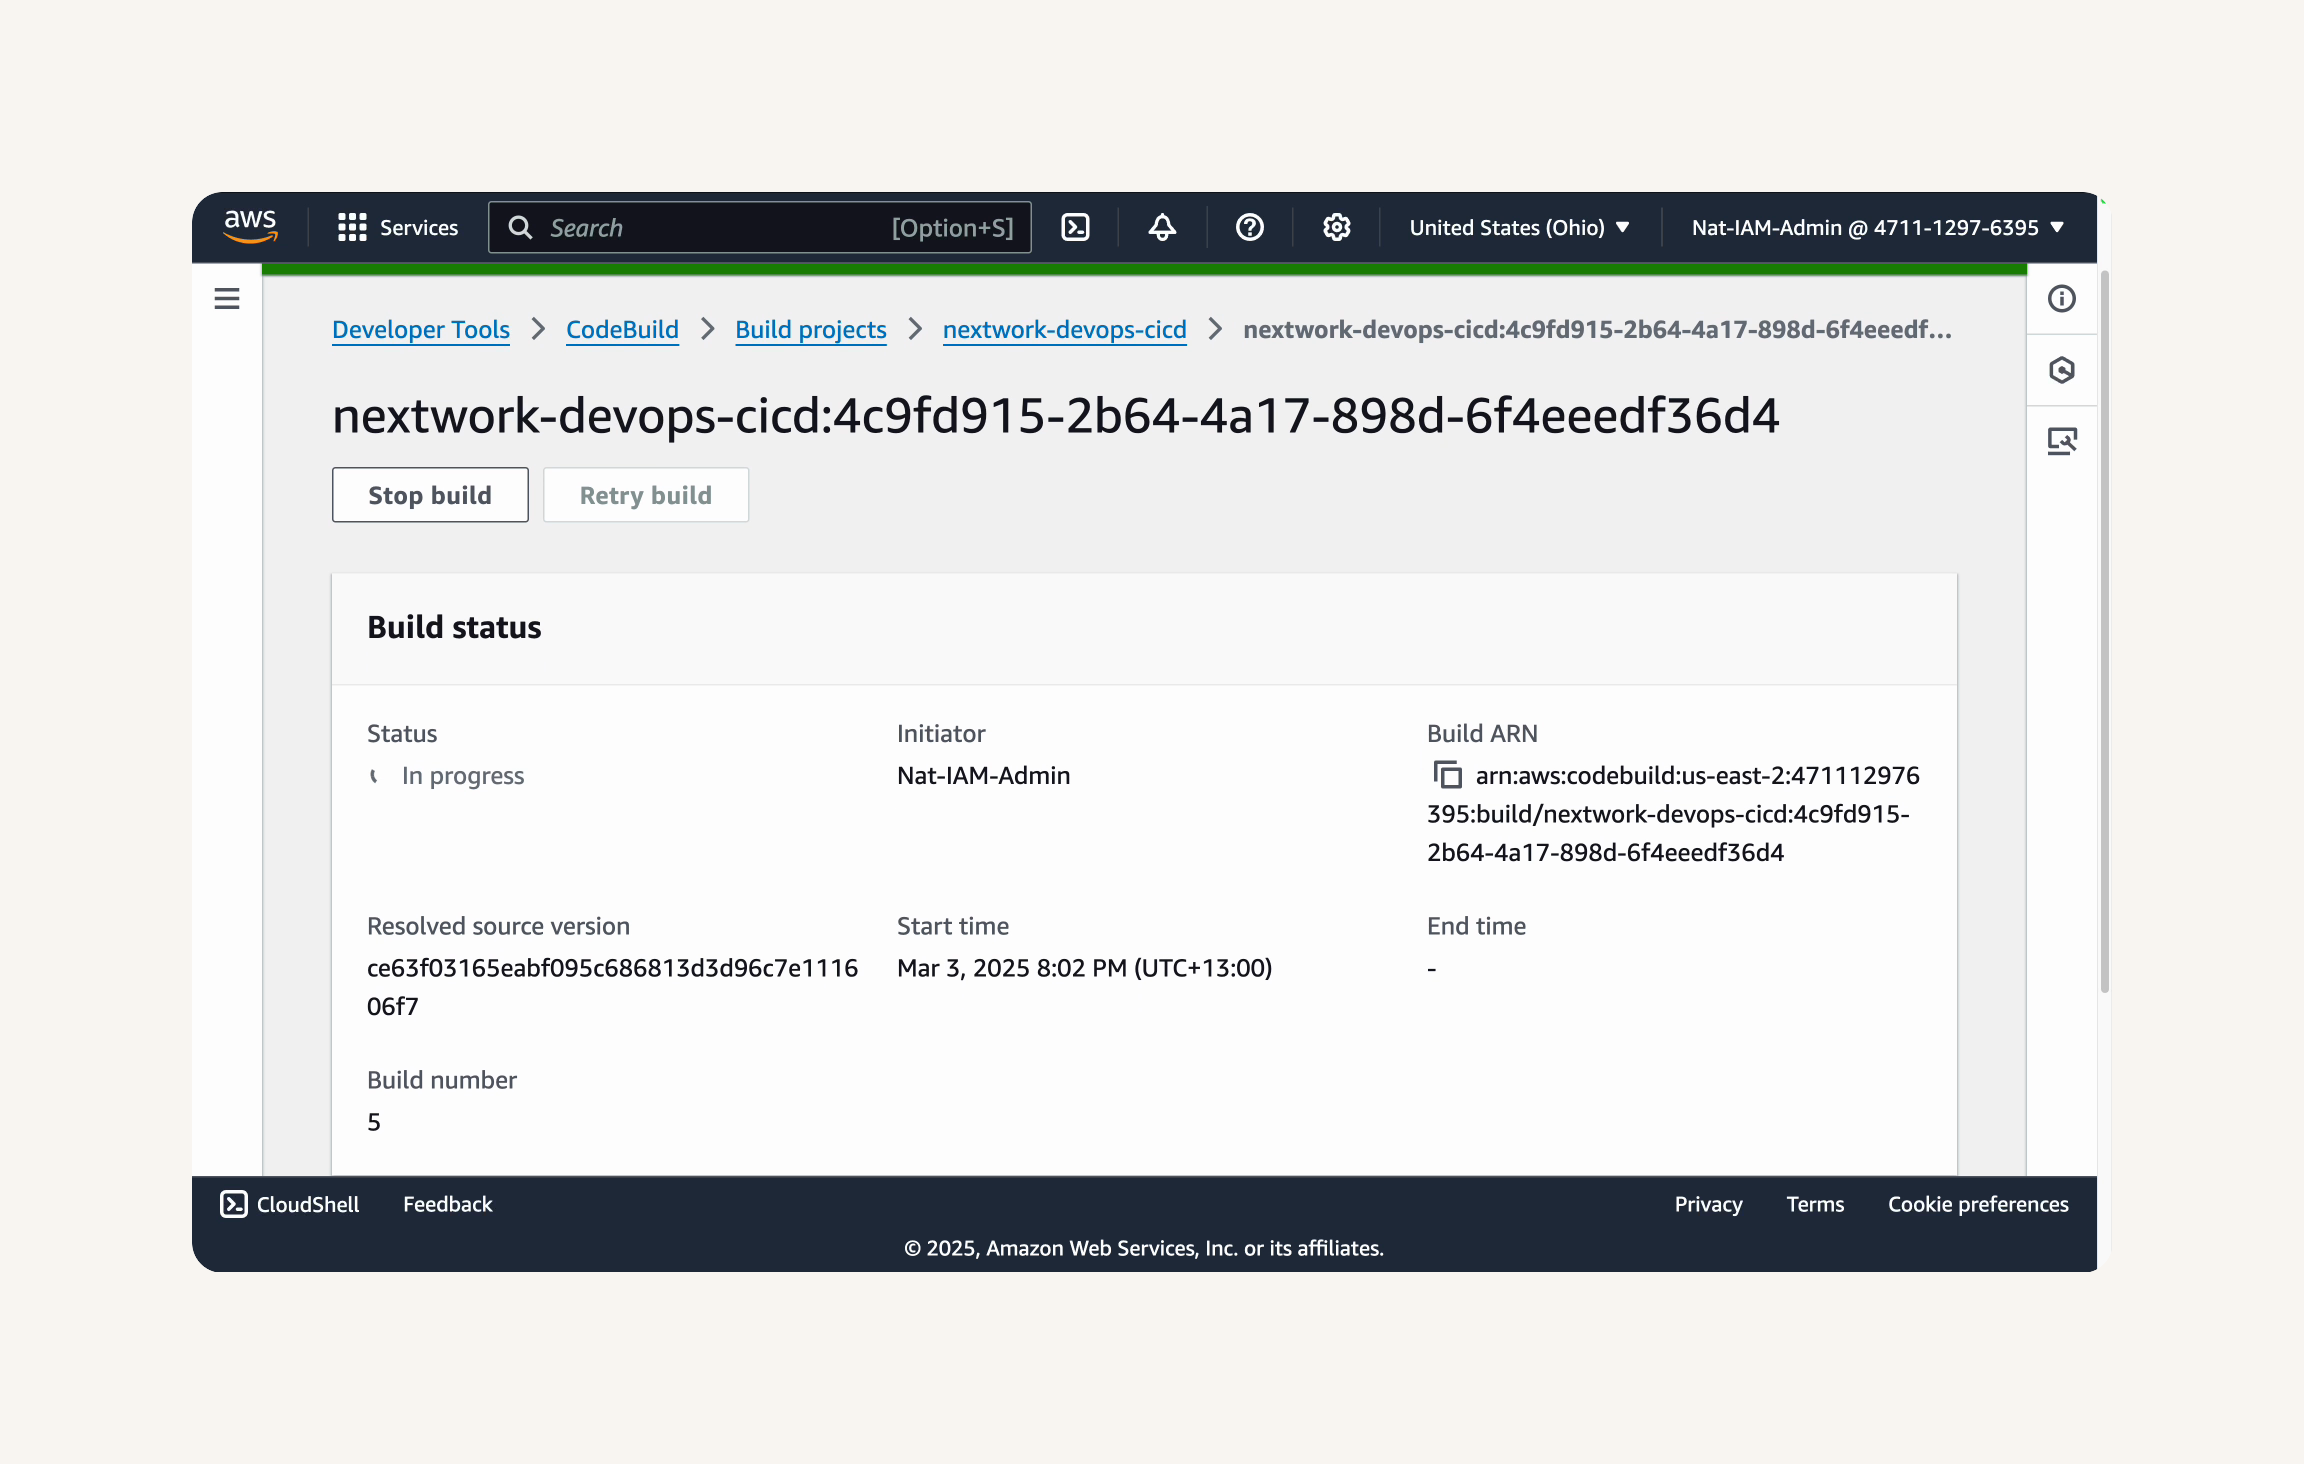Open Cookie preferences
Viewport: 2304px width, 1464px height.
tap(1978, 1204)
